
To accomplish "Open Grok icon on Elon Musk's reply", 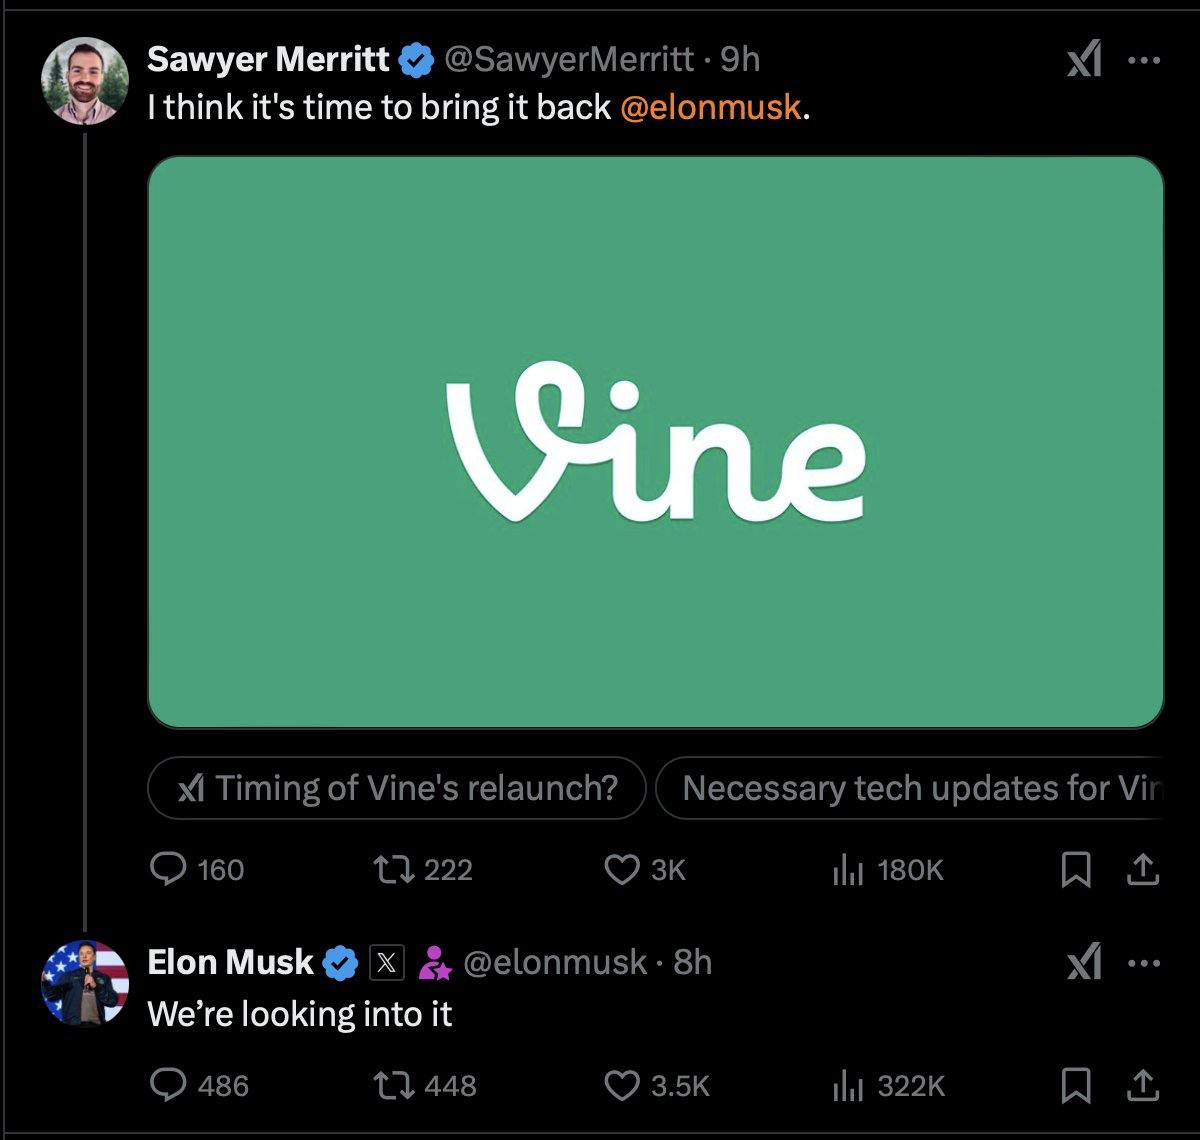I will click(x=1084, y=964).
